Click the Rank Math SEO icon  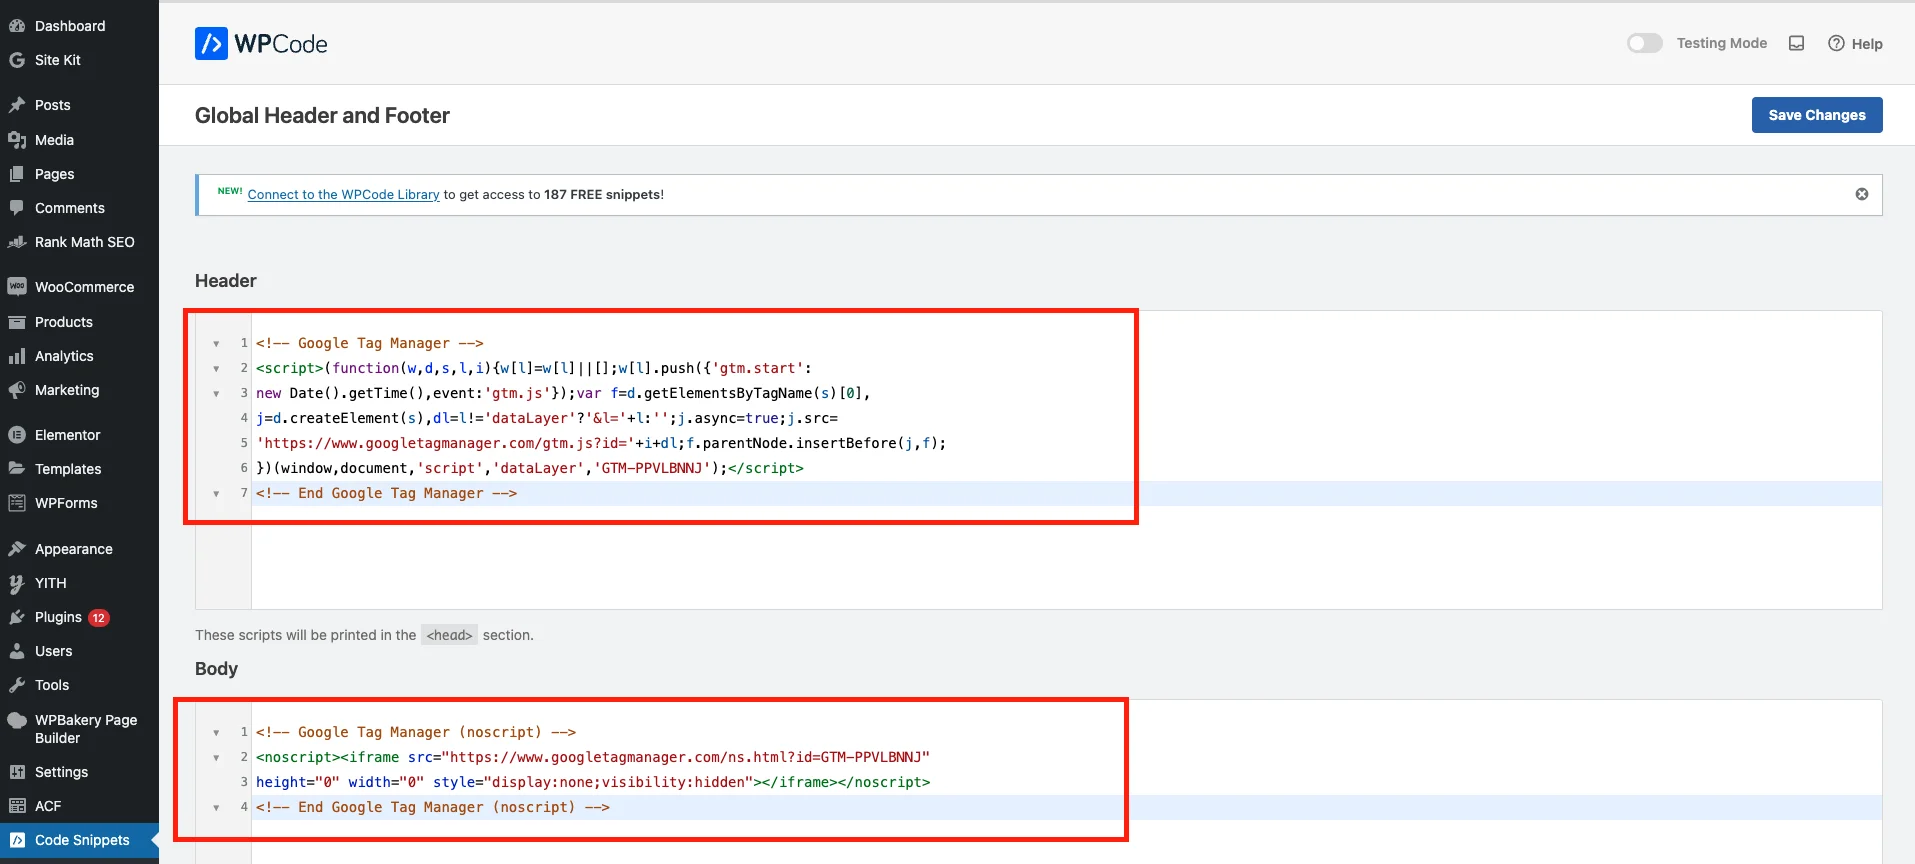point(17,242)
